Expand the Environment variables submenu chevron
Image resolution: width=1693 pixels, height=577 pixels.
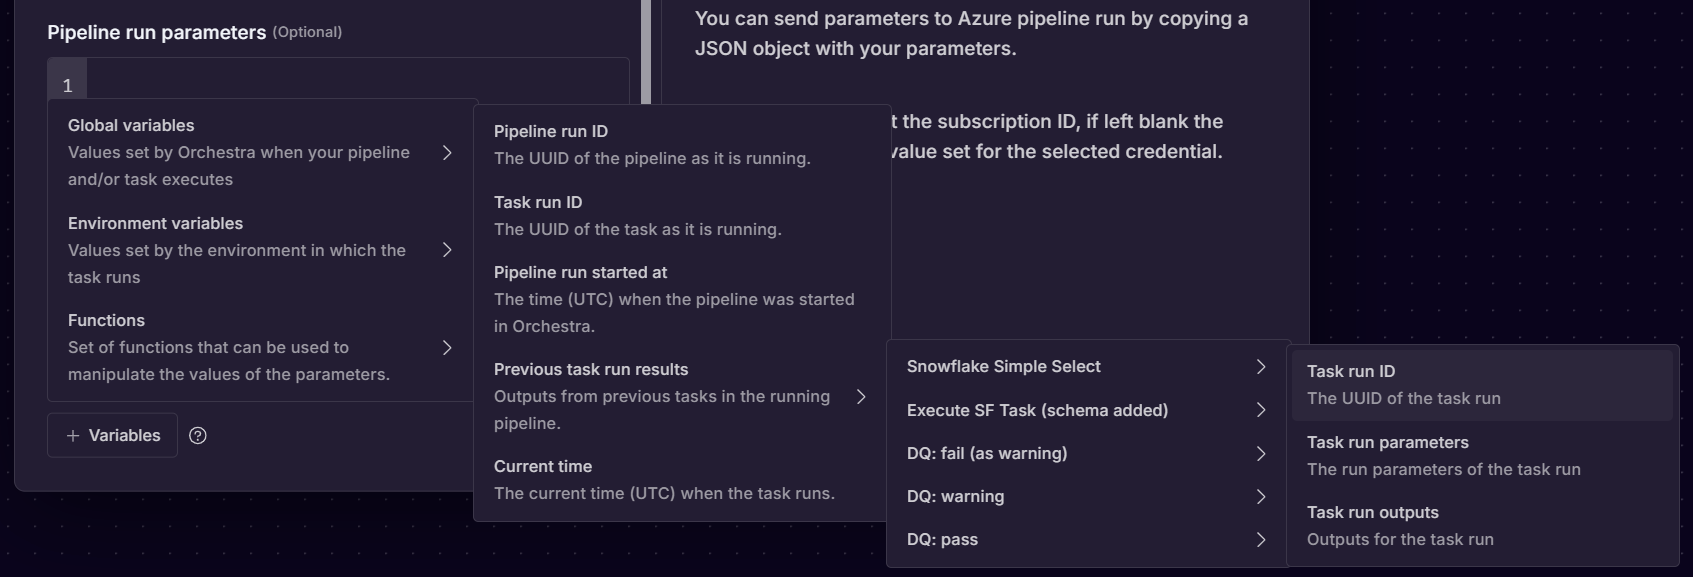click(447, 250)
